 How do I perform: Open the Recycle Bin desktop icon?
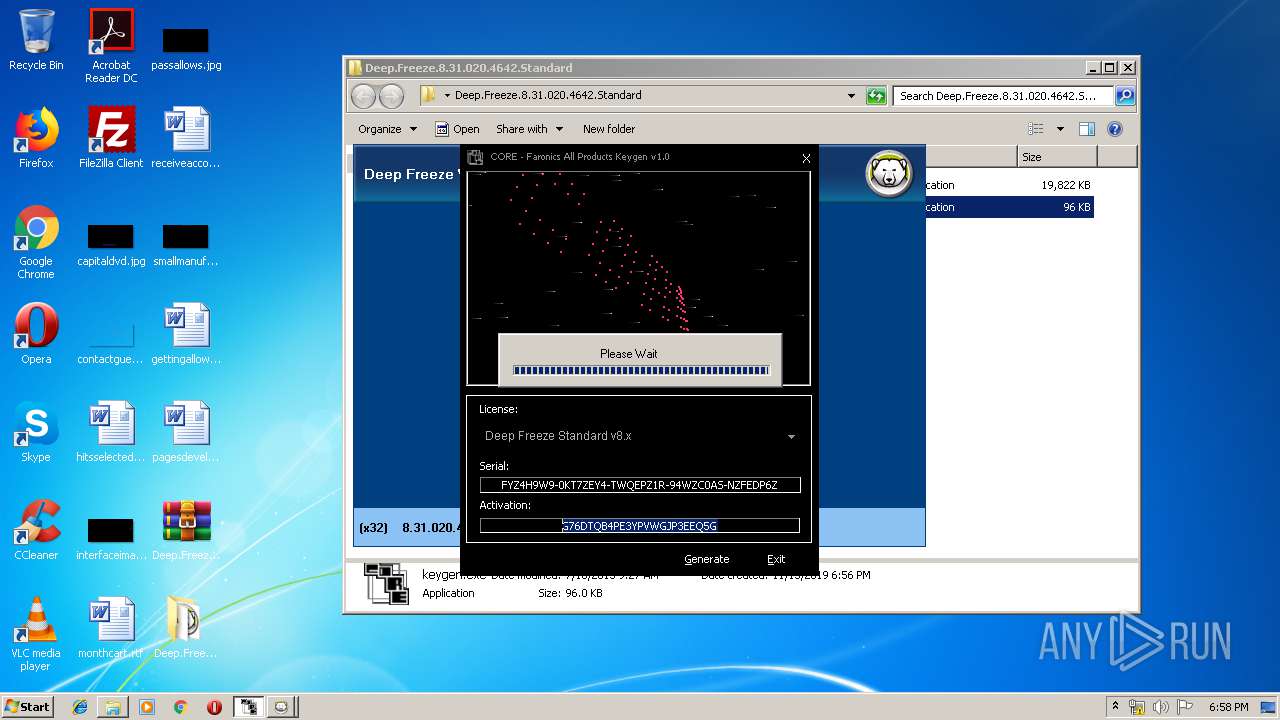[x=36, y=40]
